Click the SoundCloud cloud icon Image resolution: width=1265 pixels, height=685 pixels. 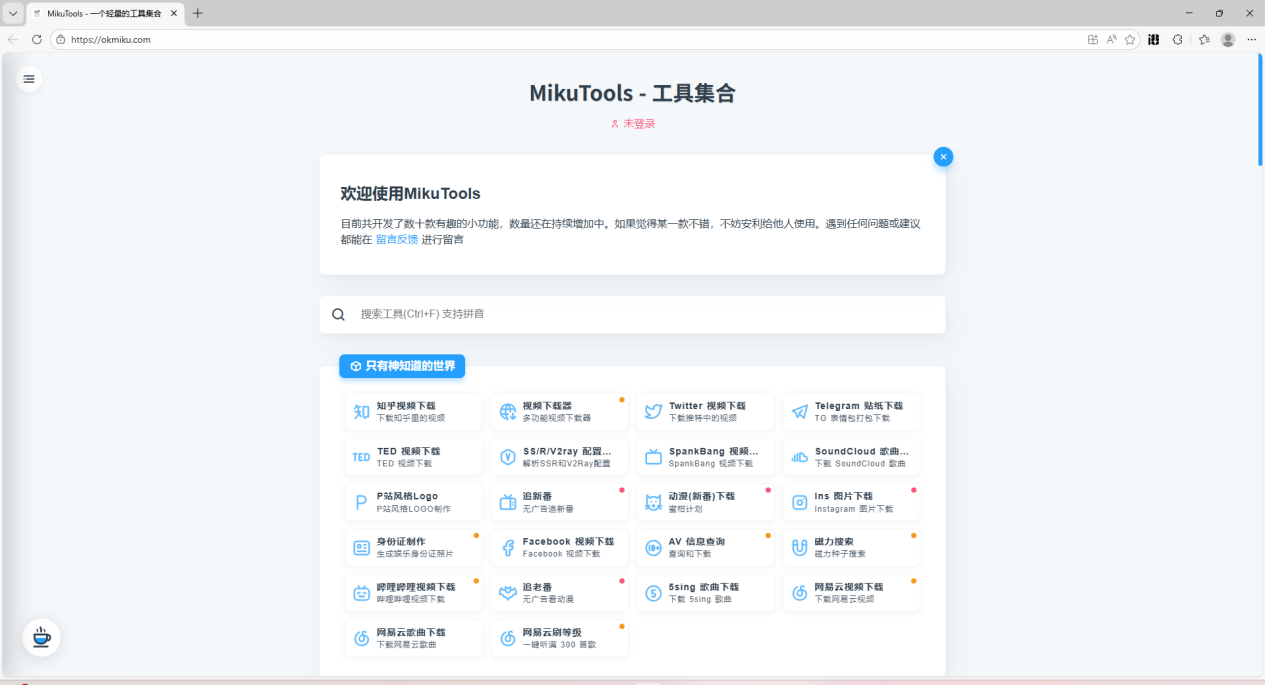pos(800,457)
